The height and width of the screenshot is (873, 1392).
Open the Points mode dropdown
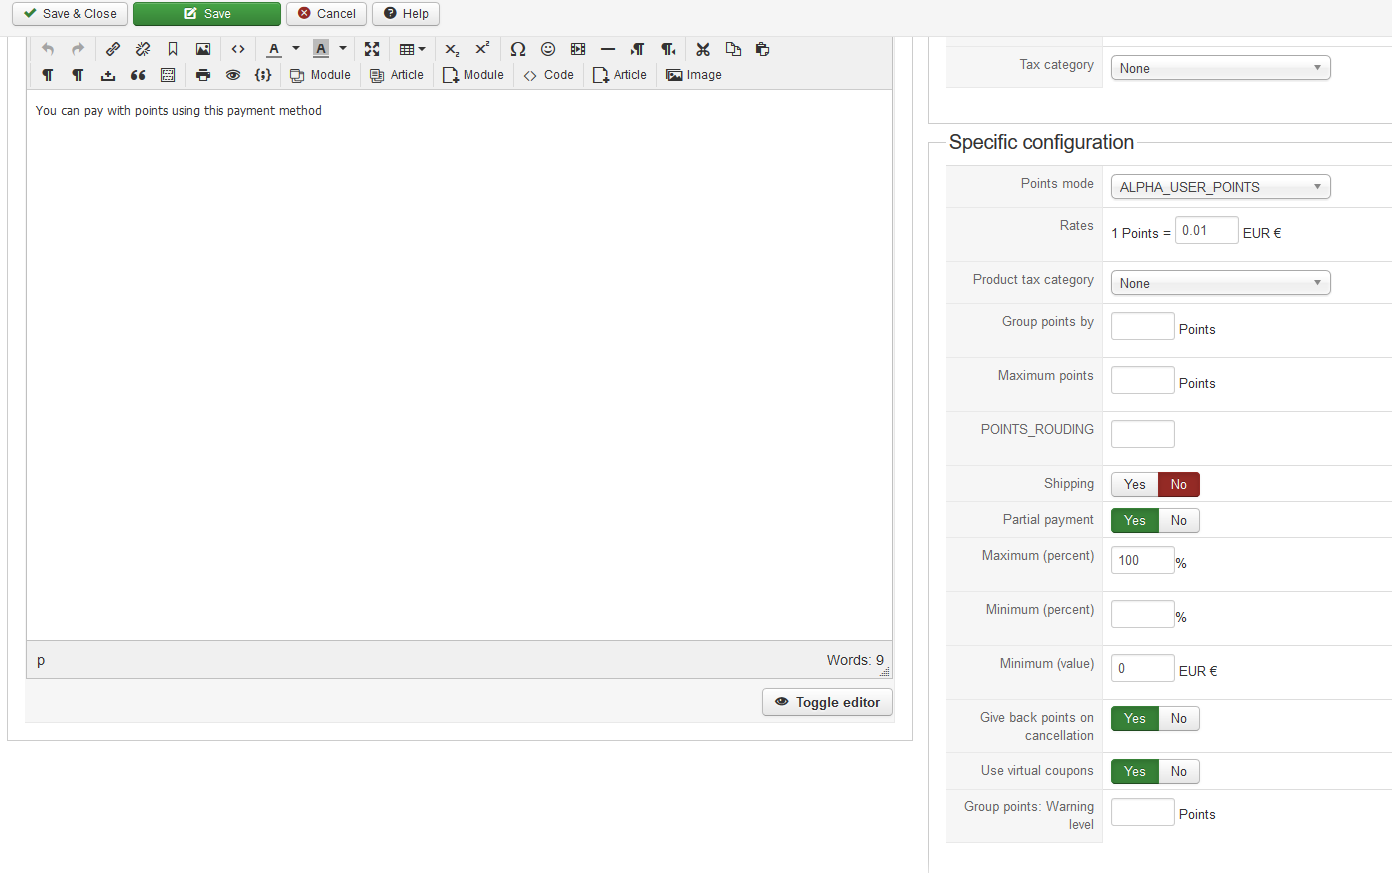[x=1221, y=187]
